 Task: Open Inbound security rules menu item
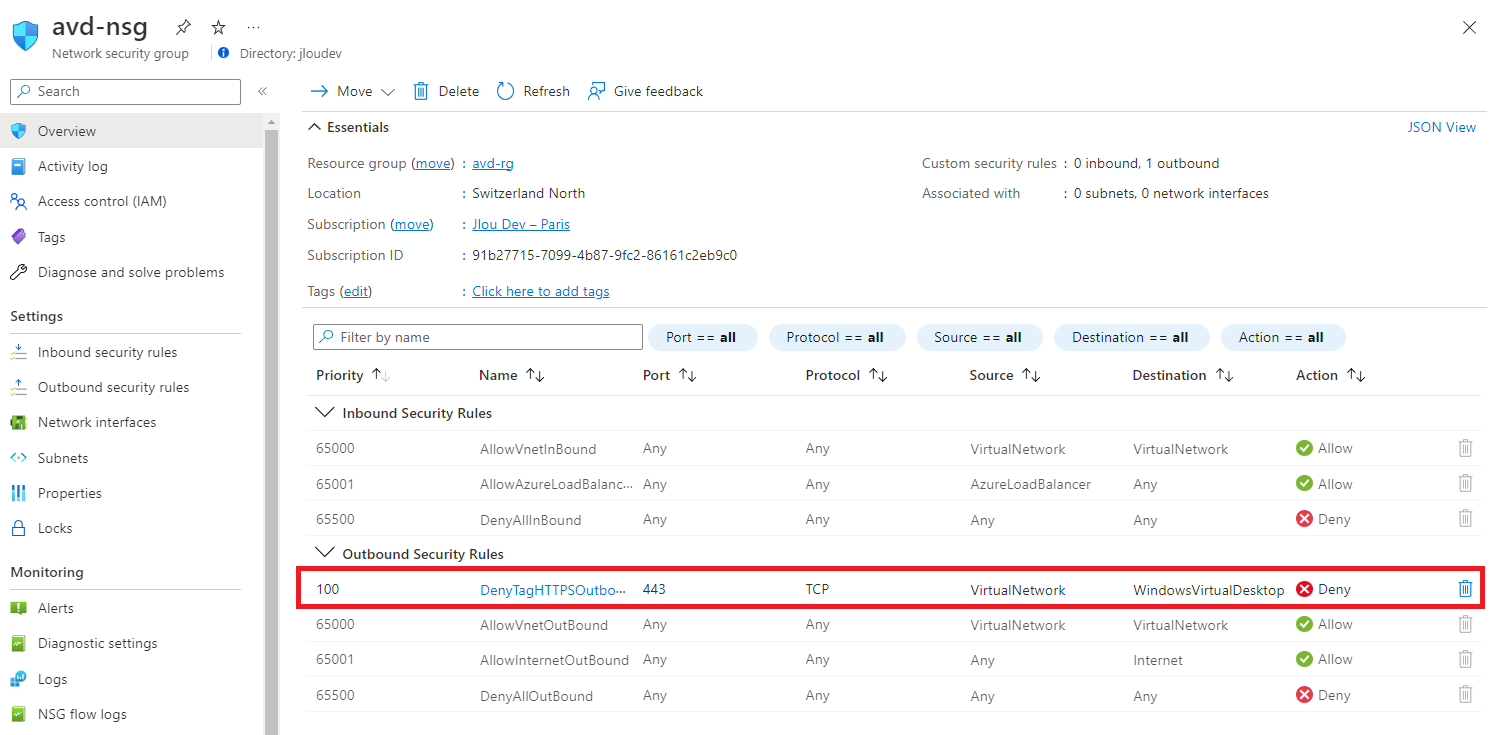107,352
